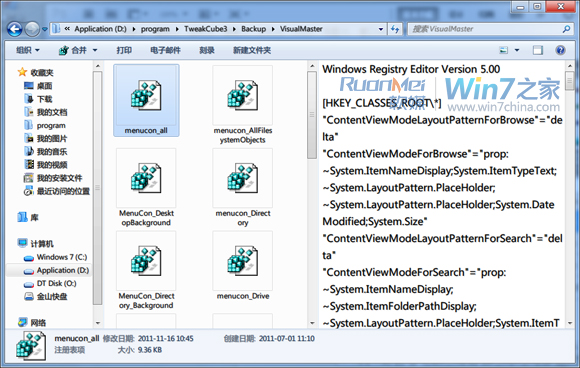Expand the 合并 dropdown arrow
The image size is (580, 368).
95,50
